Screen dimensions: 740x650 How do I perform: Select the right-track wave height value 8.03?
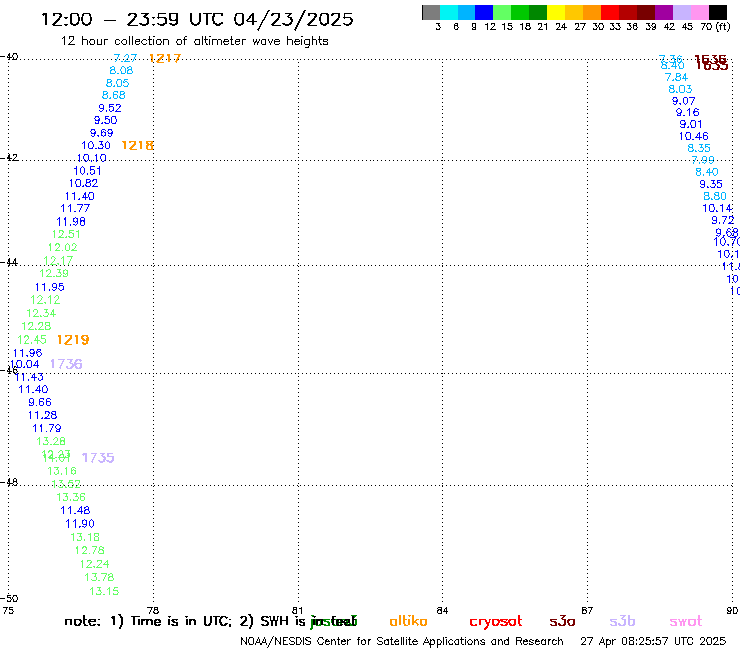[680, 89]
